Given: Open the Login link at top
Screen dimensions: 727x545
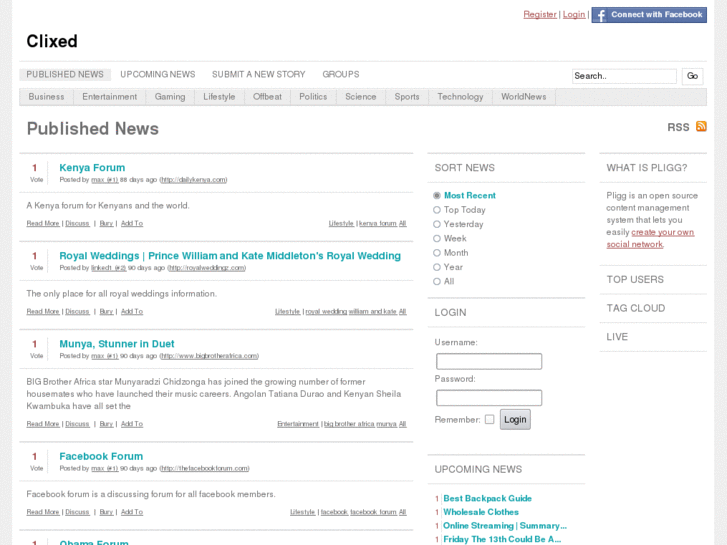Looking at the screenshot, I should coord(574,14).
